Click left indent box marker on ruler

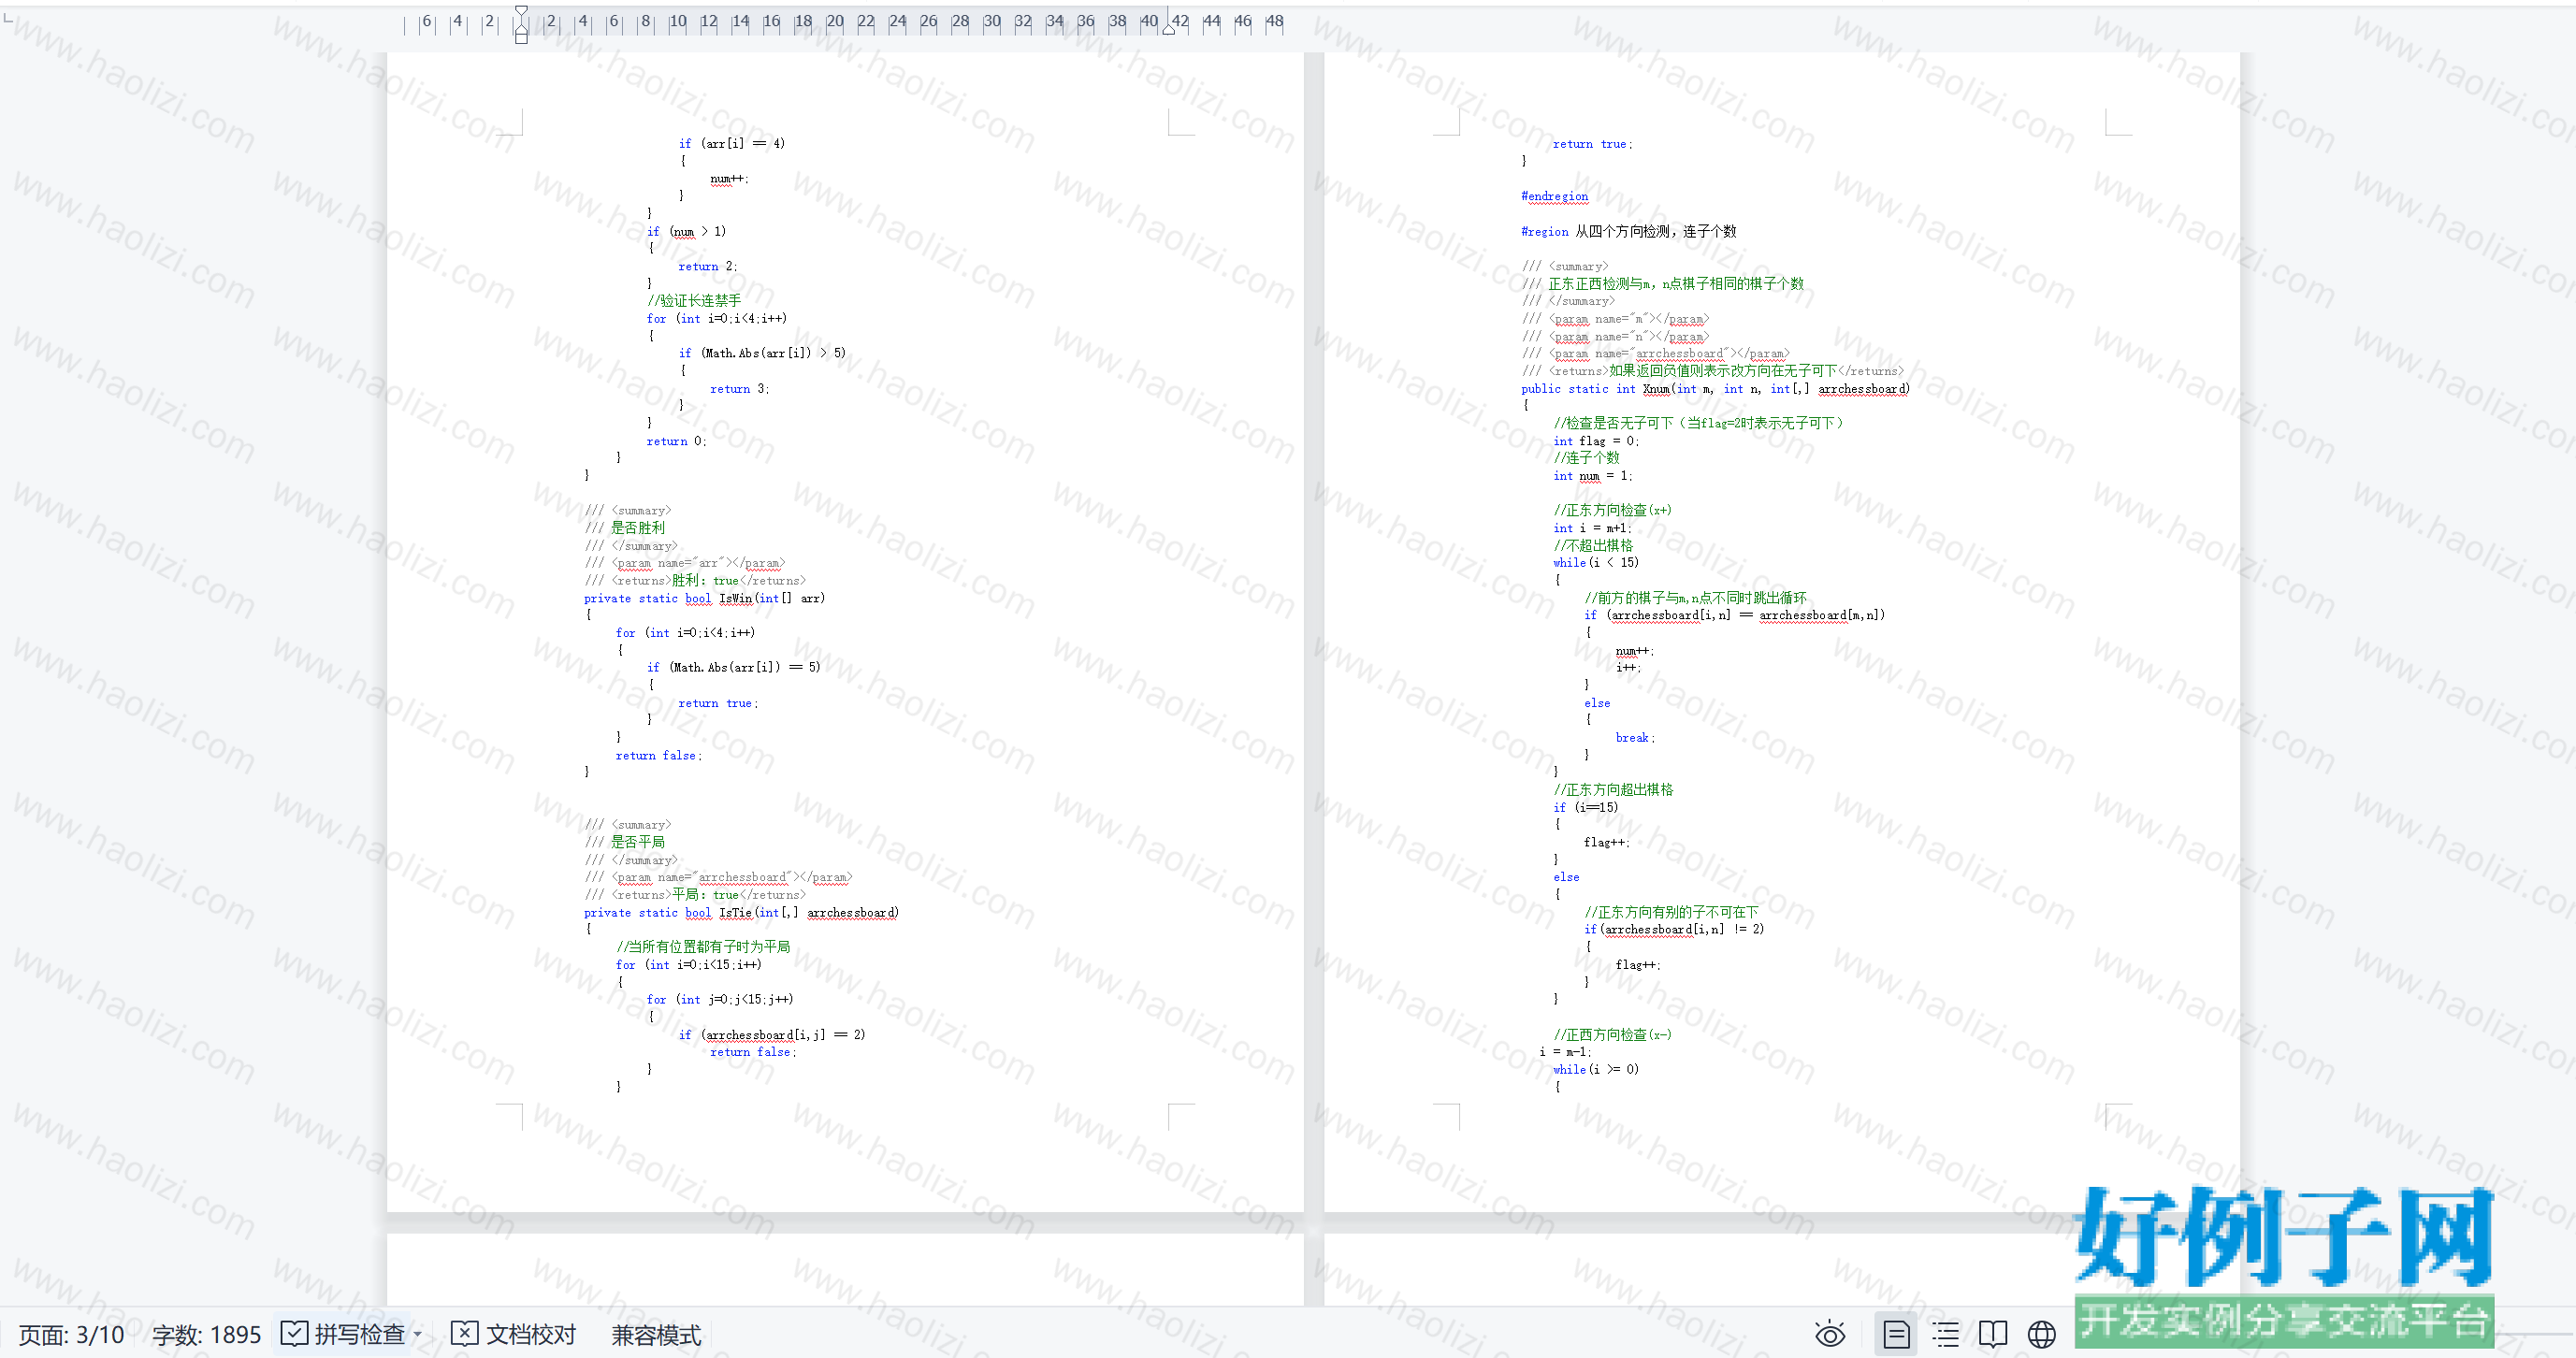point(521,38)
